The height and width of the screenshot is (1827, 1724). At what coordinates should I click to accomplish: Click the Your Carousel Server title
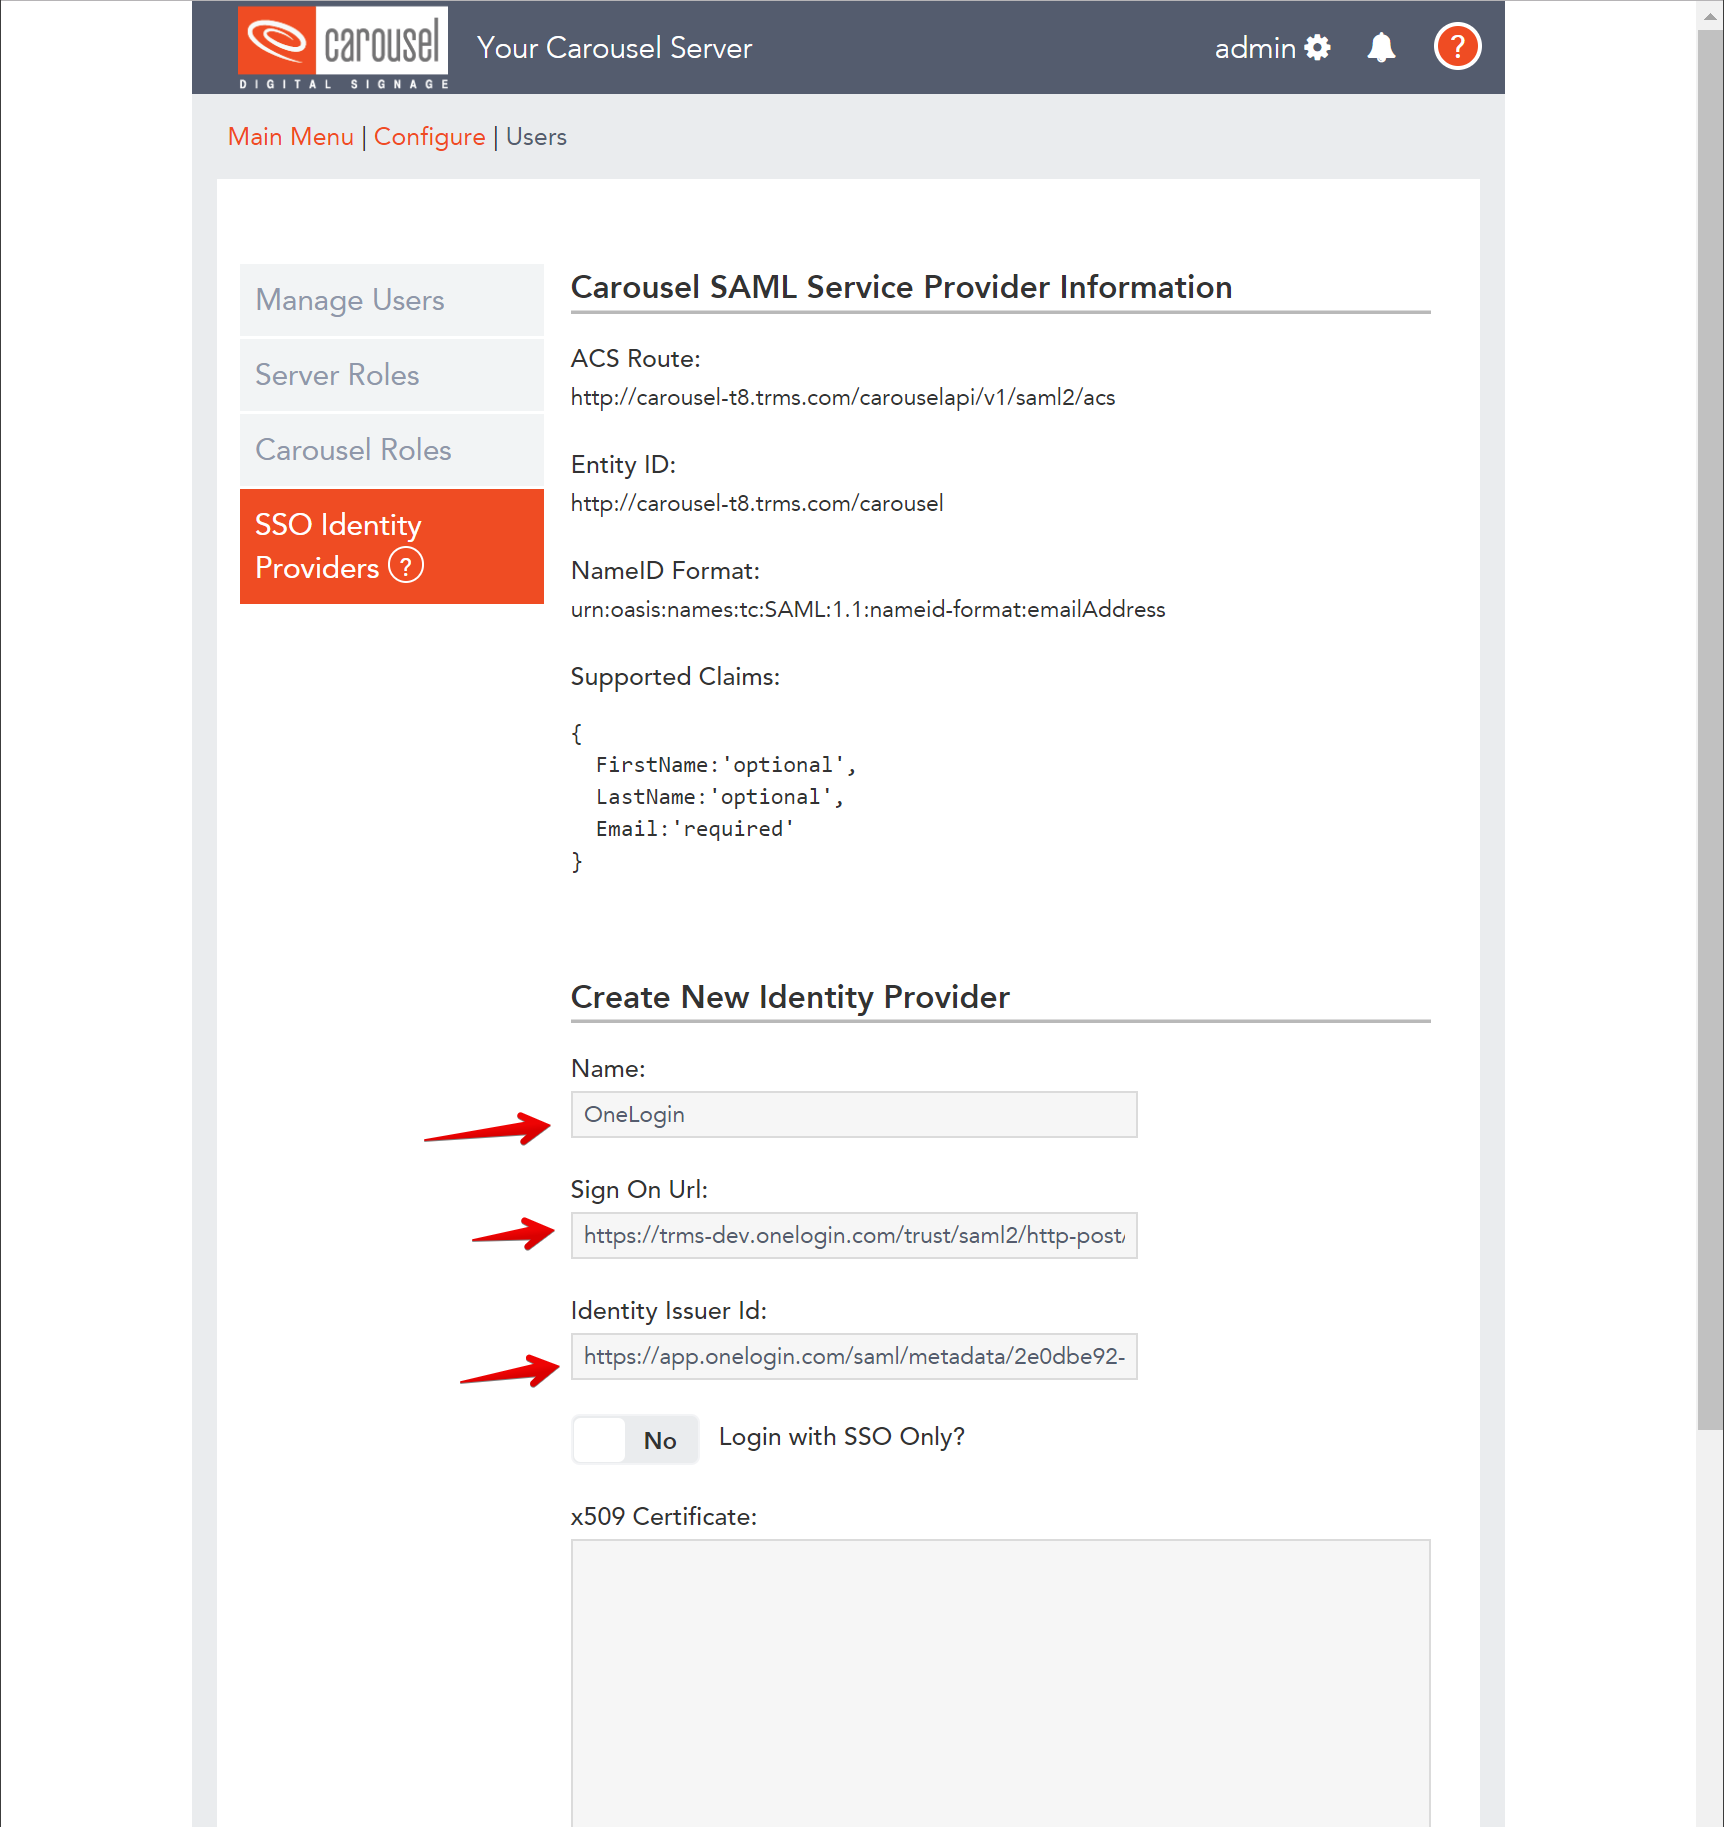(614, 48)
